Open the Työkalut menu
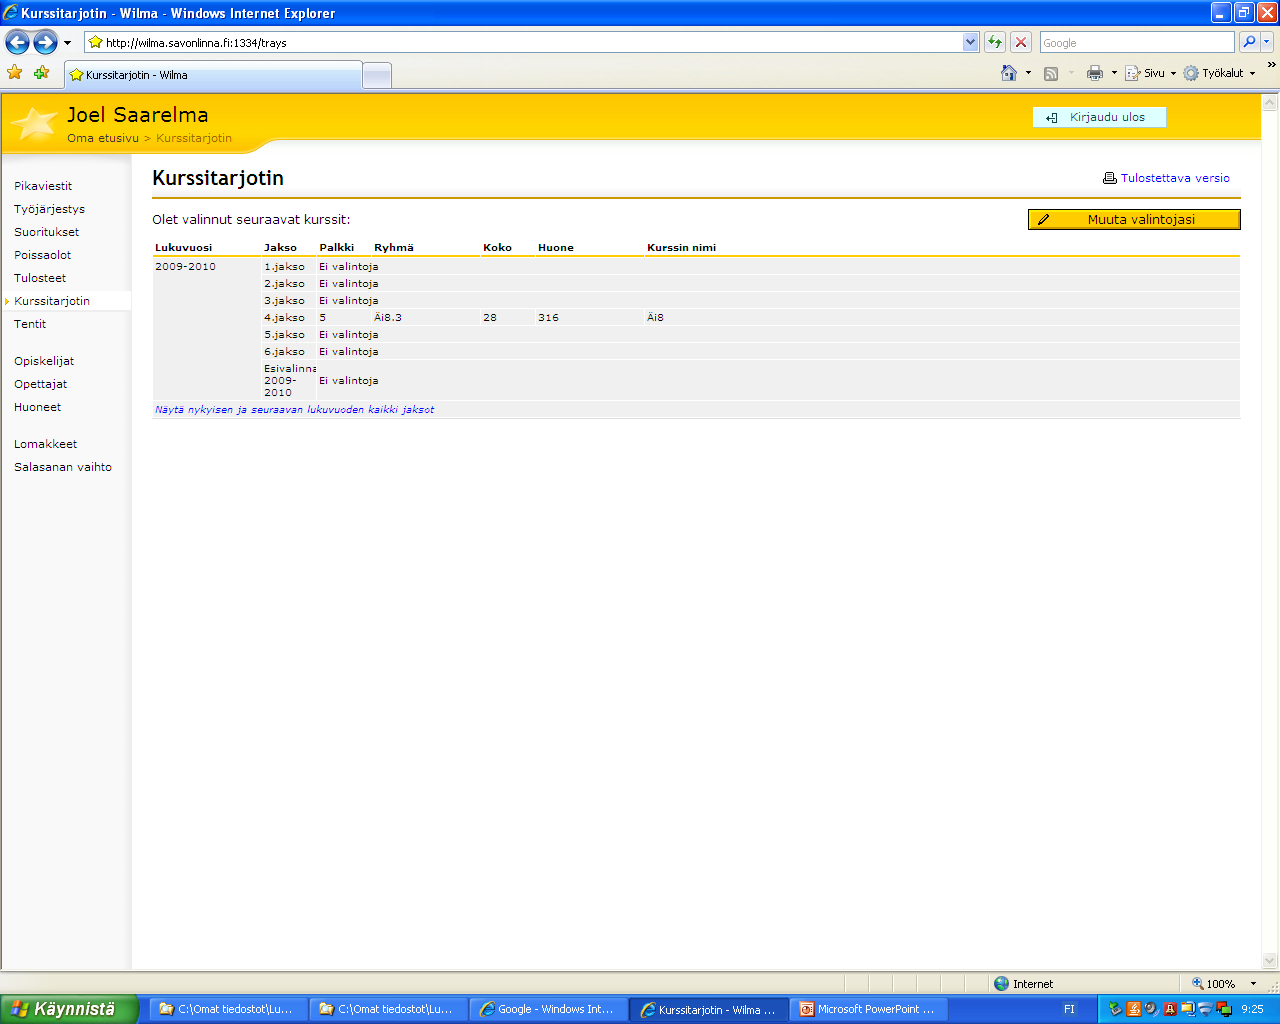Viewport: 1280px width, 1024px height. 1219,73
